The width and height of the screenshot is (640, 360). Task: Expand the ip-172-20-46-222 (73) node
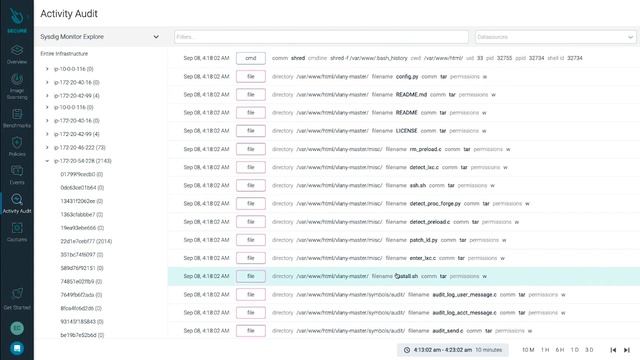[x=47, y=147]
